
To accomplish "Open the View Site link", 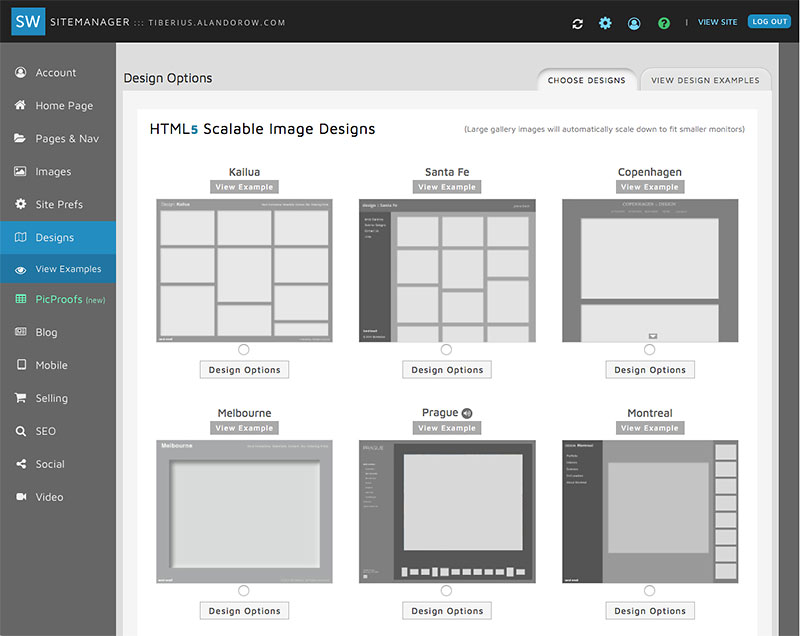I will 717,22.
